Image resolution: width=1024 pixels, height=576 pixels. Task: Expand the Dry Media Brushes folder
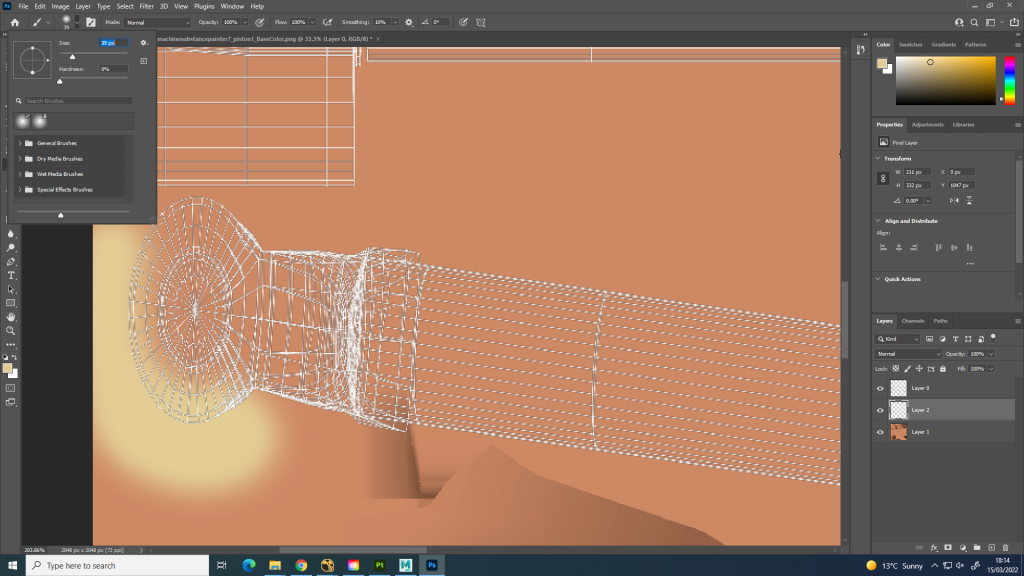coord(20,159)
